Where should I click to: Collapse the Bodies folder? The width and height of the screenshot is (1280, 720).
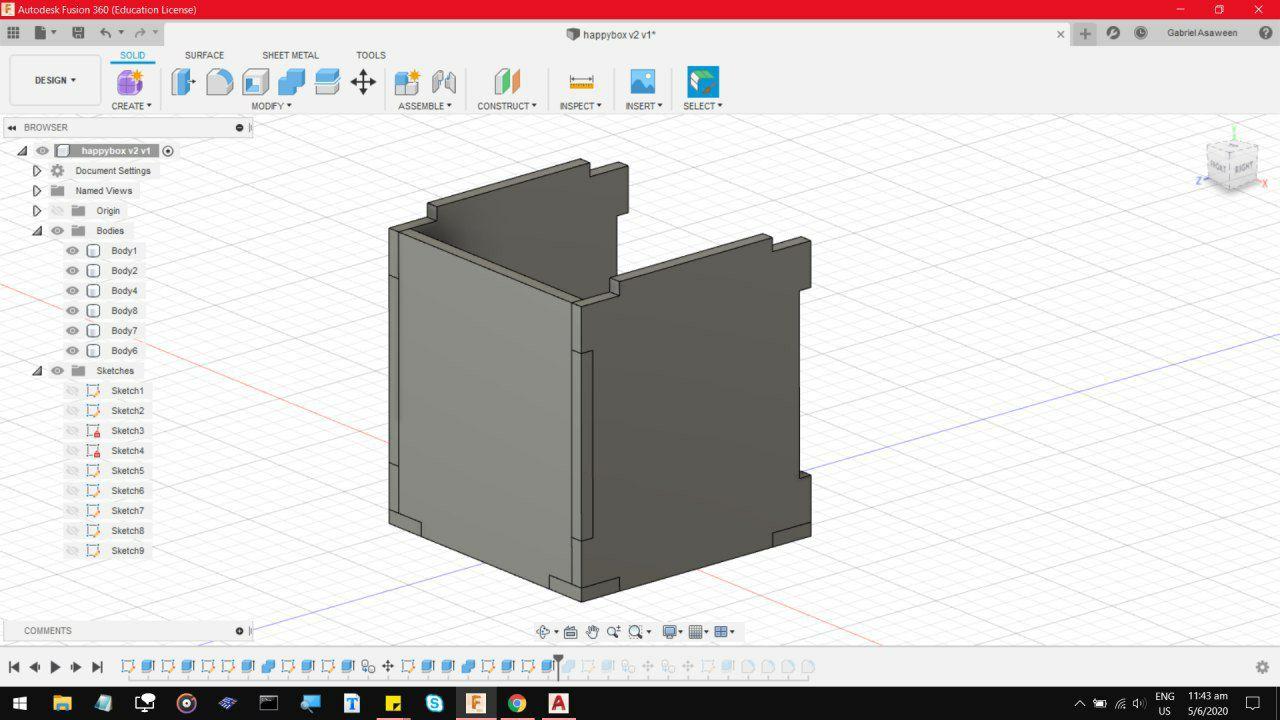[x=37, y=231]
